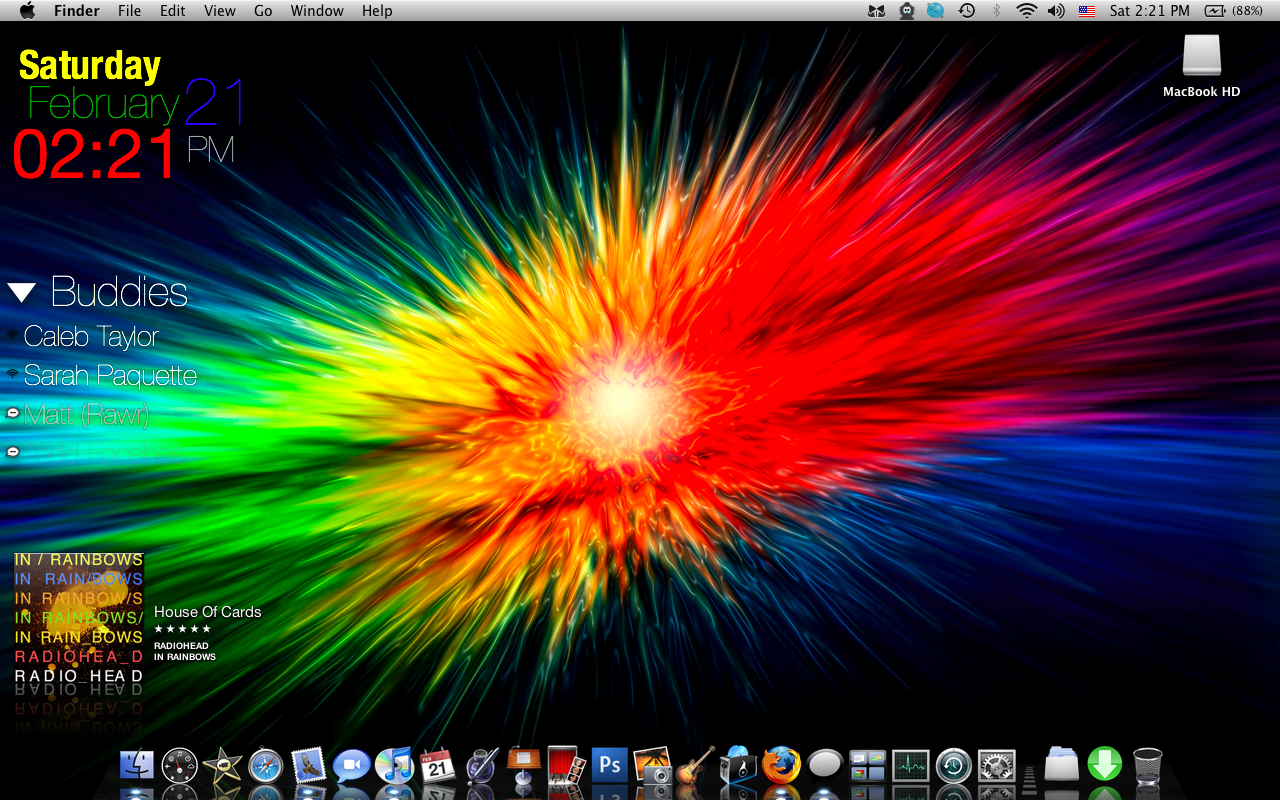The width and height of the screenshot is (1280, 800).
Task: Open Photoshop from the dock
Action: [608, 766]
